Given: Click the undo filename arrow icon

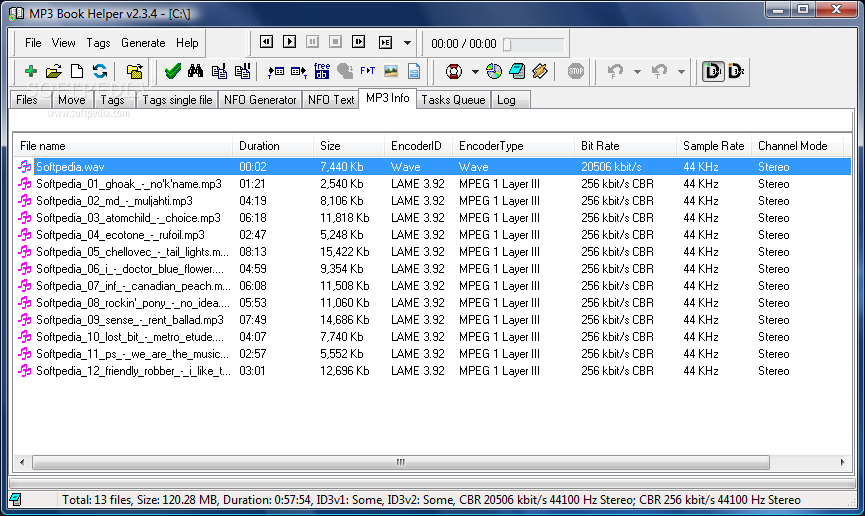Looking at the screenshot, I should tap(615, 71).
